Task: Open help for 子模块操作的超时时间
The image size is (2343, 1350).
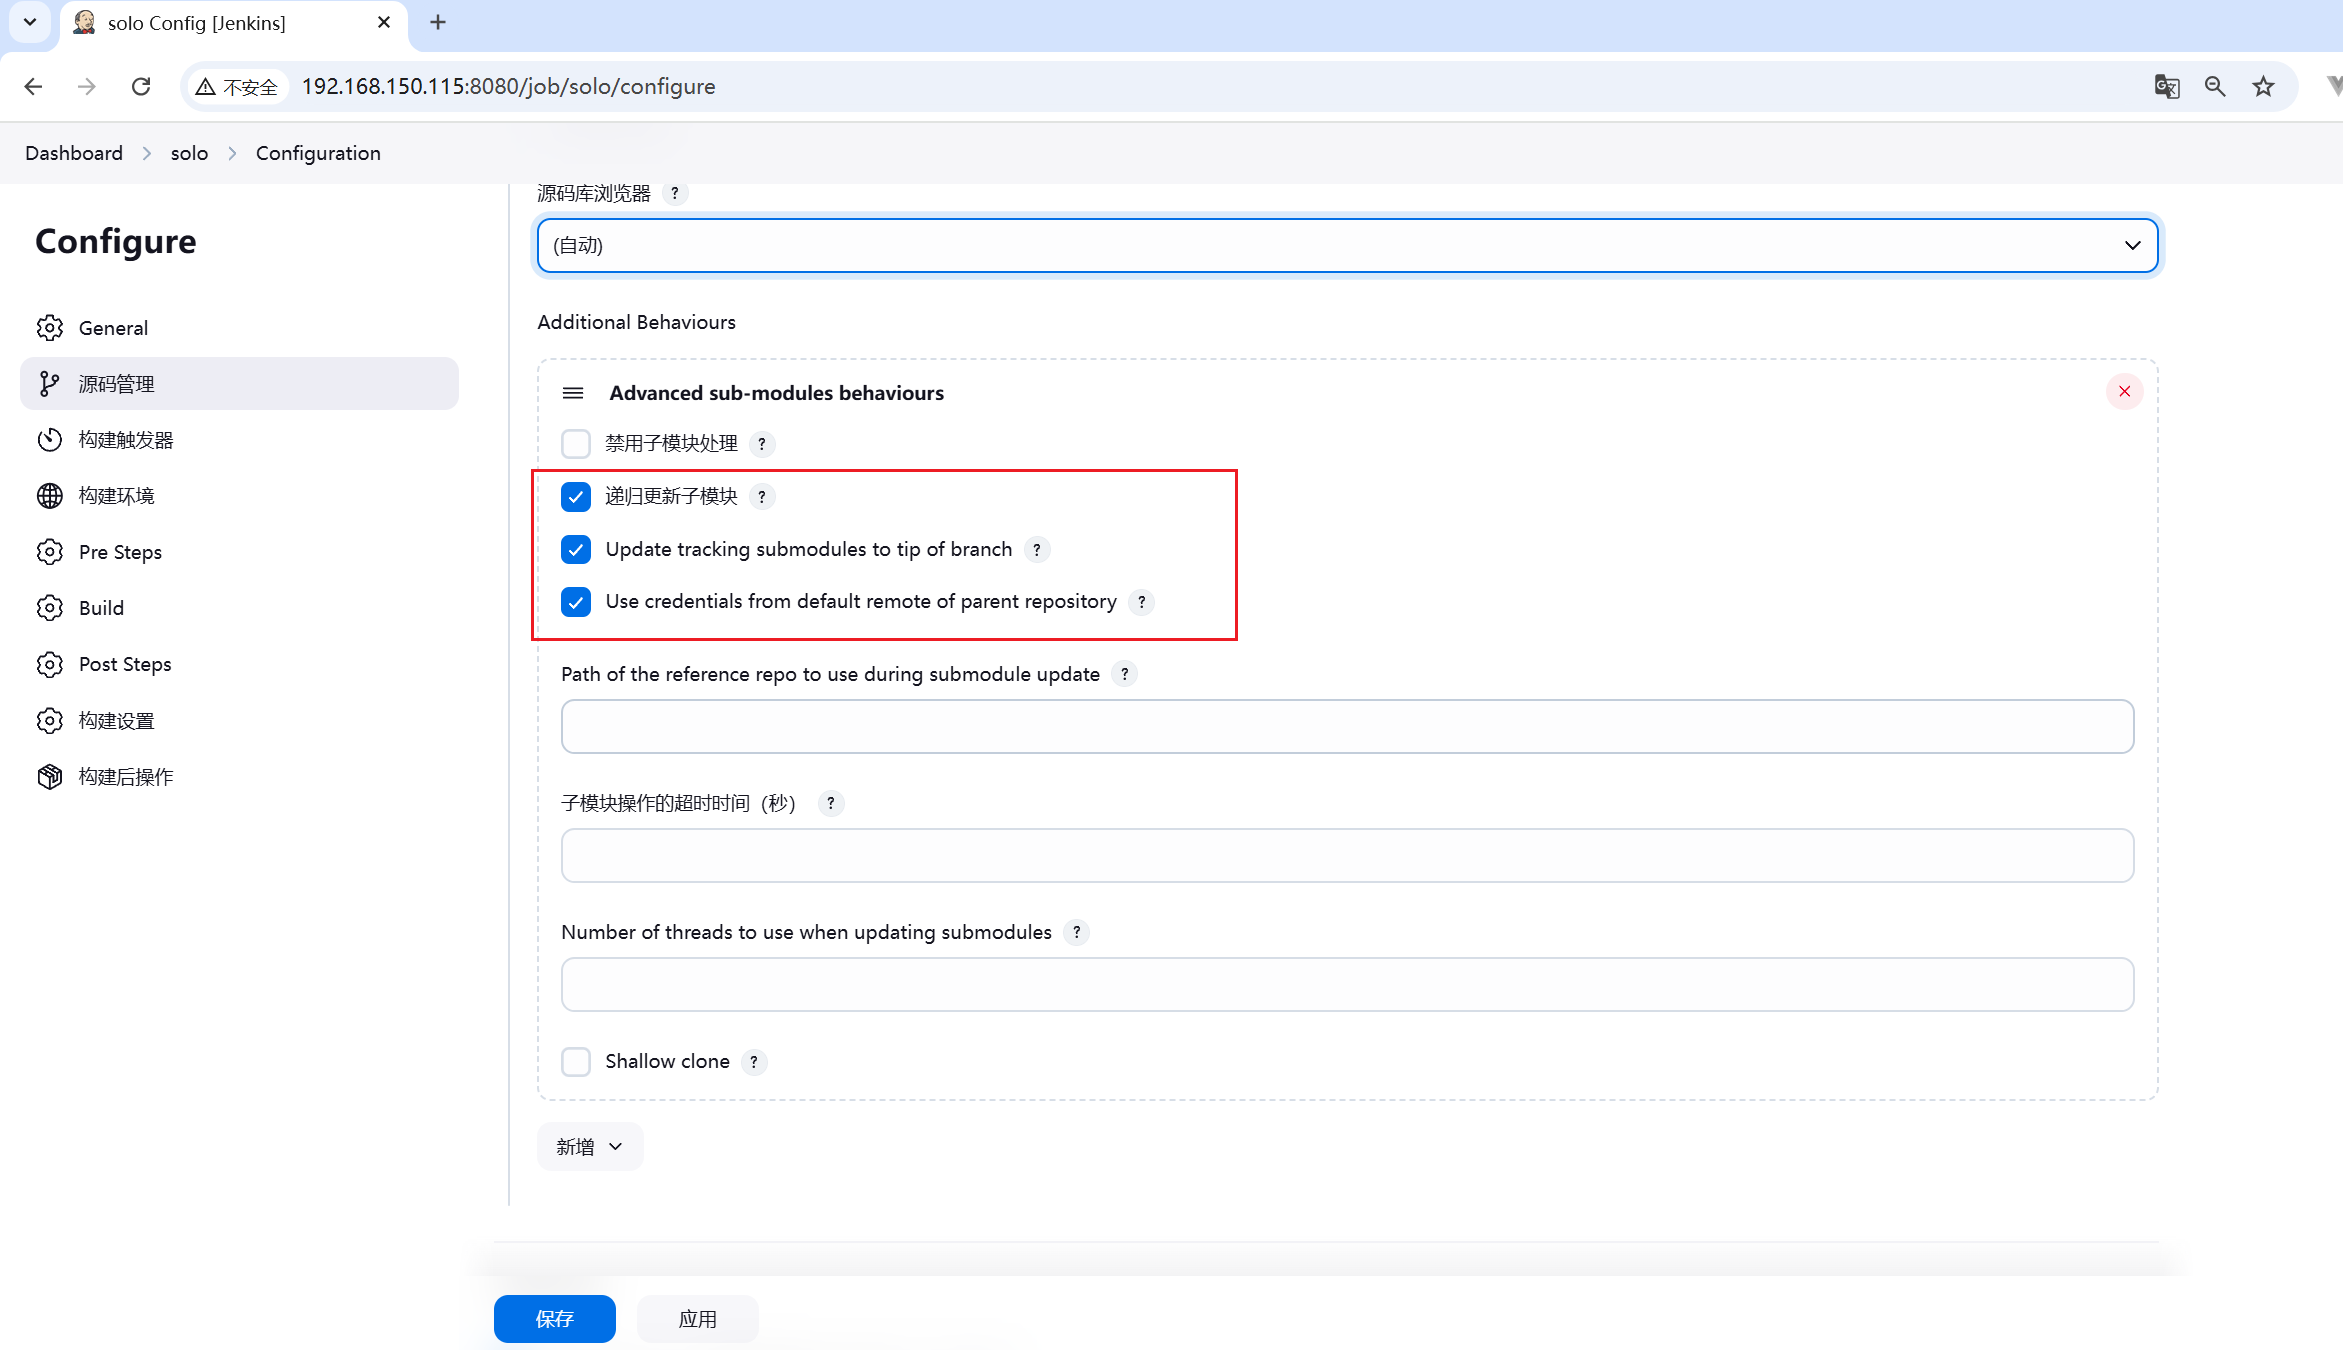Action: click(831, 803)
